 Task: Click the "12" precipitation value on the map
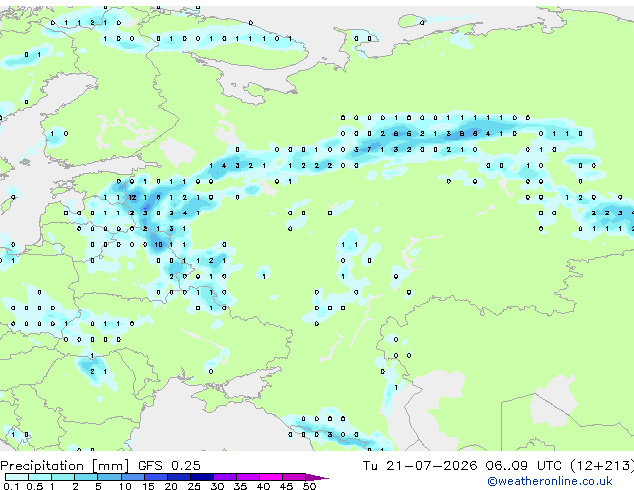point(132,197)
